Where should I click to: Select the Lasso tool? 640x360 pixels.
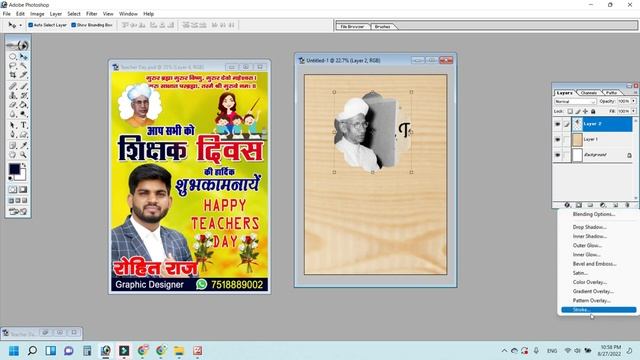point(13,66)
